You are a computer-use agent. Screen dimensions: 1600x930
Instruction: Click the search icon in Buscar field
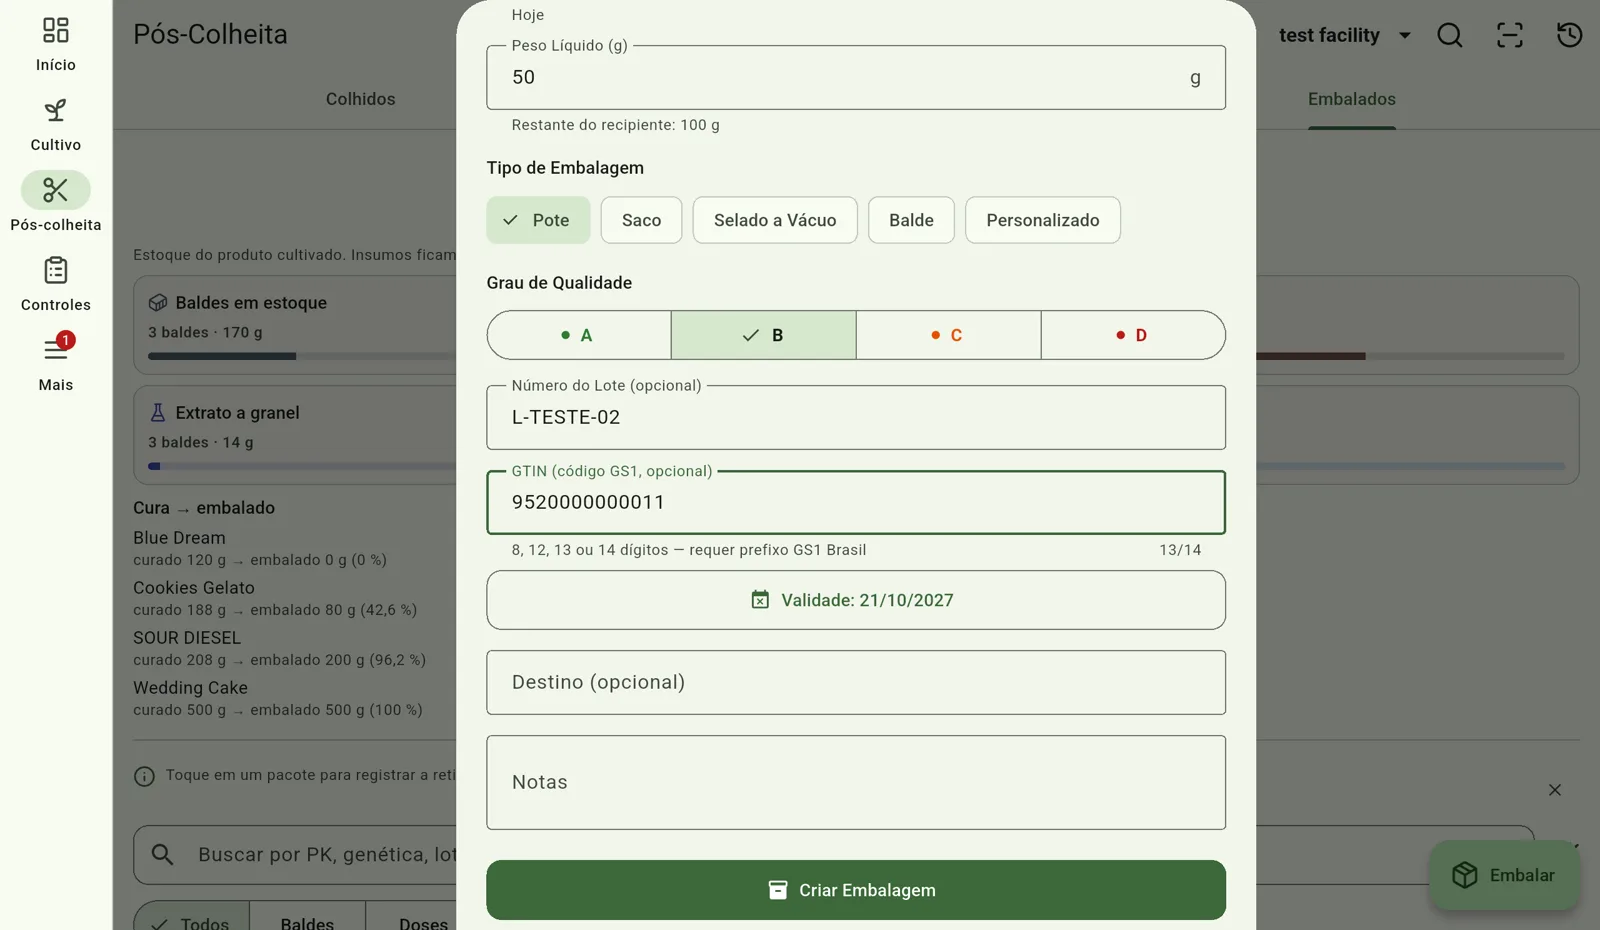point(162,855)
